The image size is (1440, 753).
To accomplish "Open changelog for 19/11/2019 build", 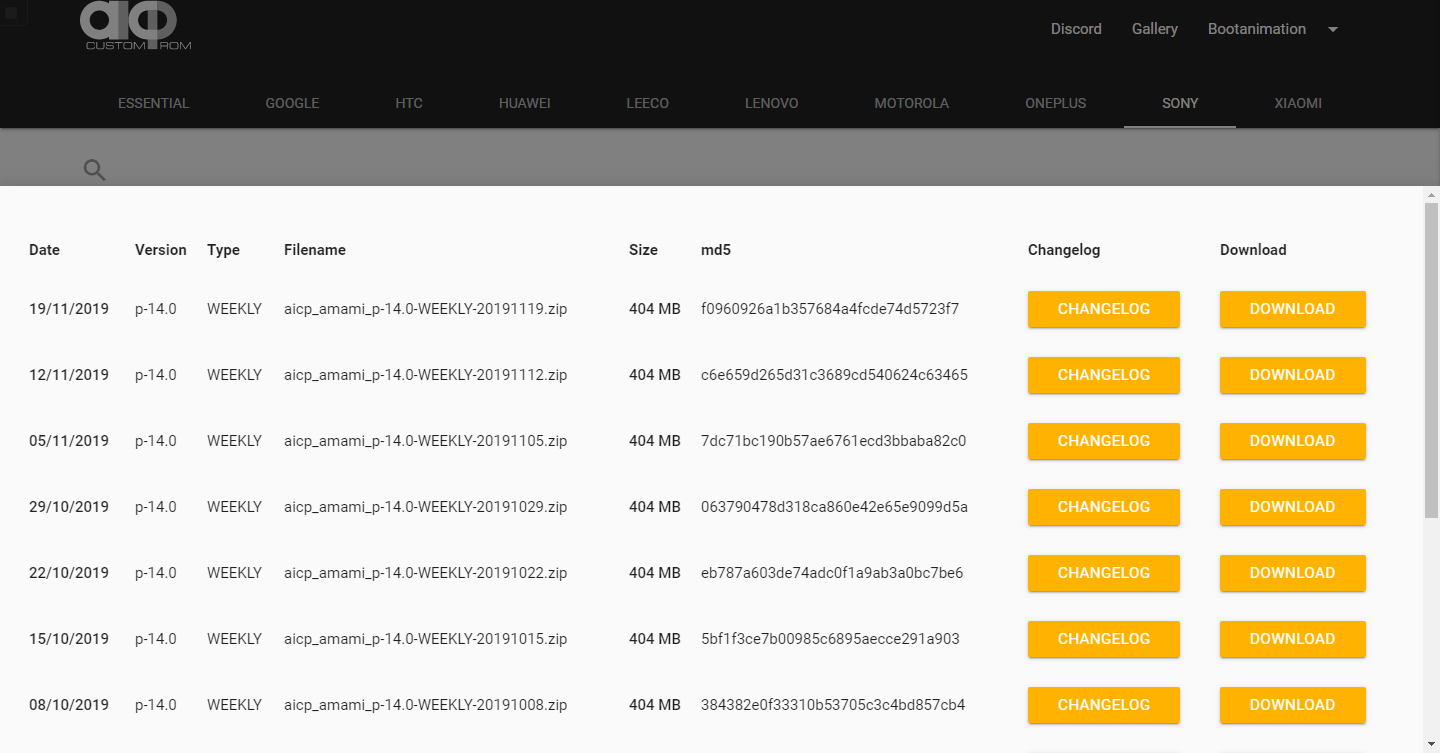I will 1104,309.
